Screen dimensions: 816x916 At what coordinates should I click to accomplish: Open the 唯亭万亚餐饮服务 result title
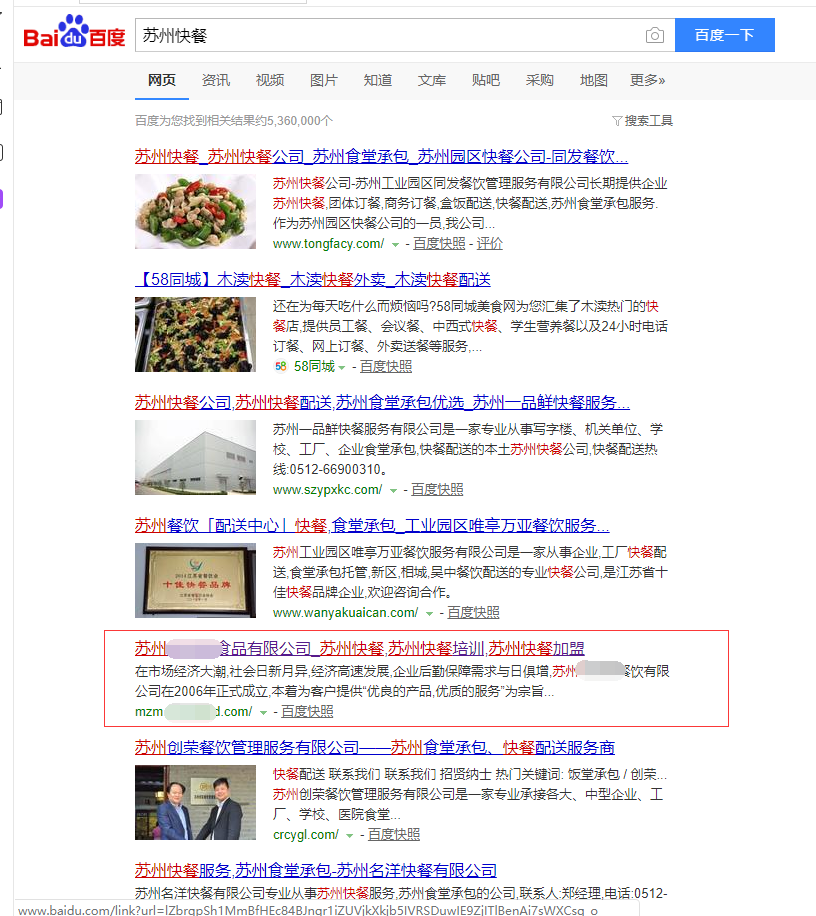pyautogui.click(x=372, y=525)
